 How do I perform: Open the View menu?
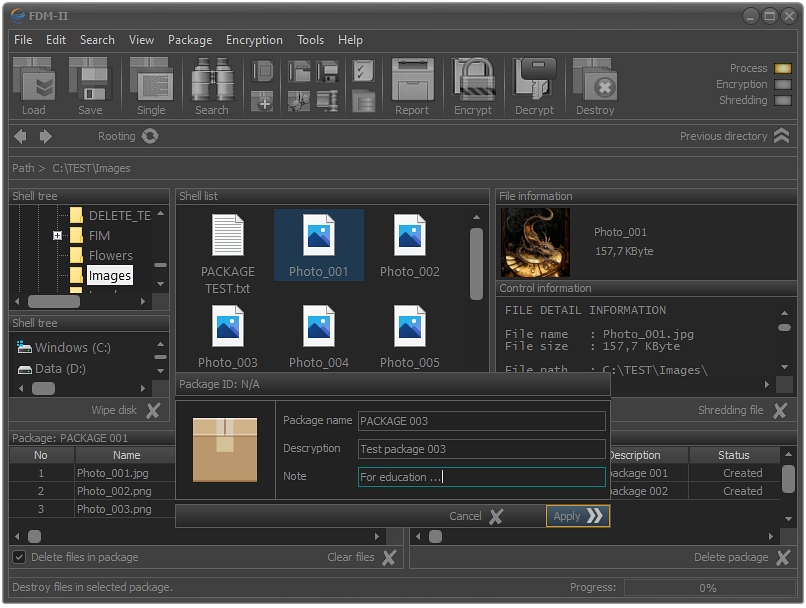(141, 40)
